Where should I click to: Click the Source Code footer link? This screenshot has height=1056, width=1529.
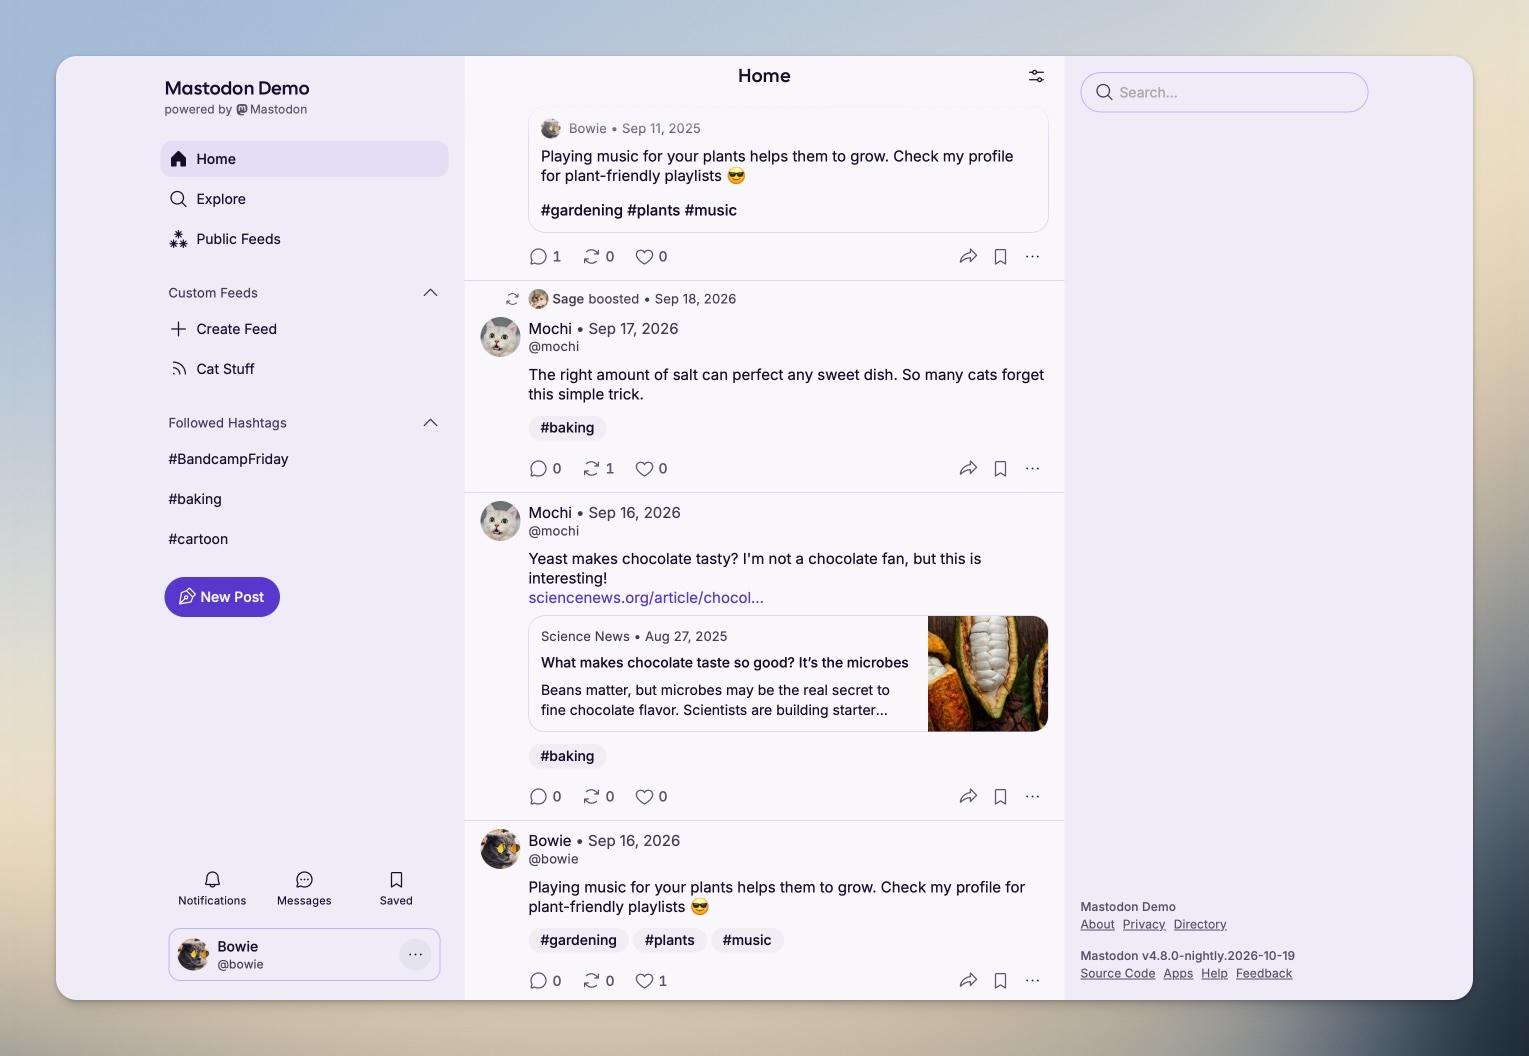coord(1117,974)
